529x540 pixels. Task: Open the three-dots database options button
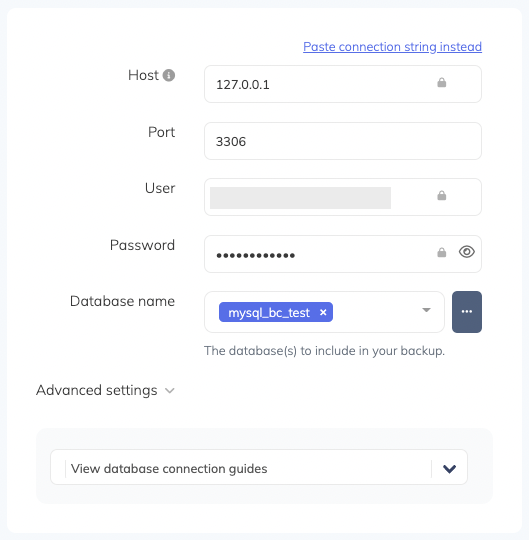tap(467, 312)
